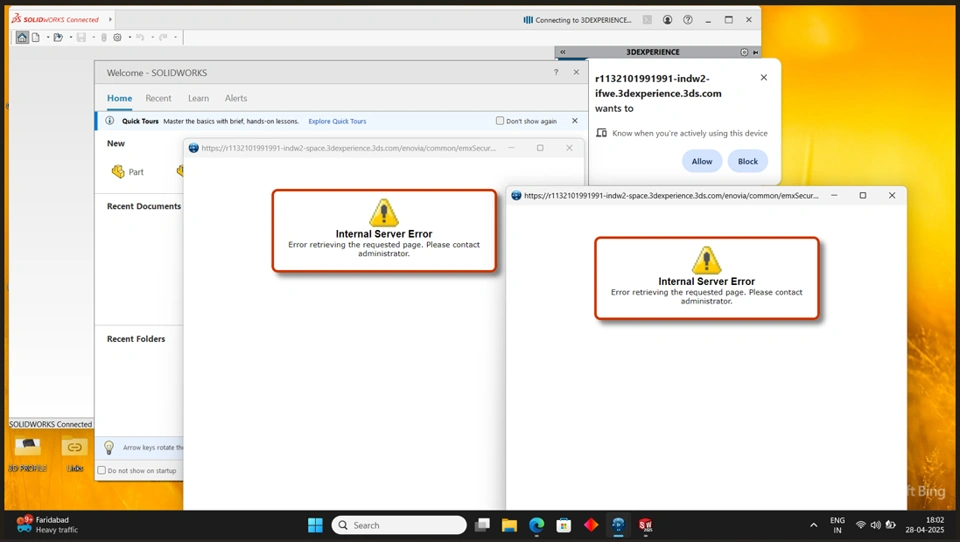This screenshot has height=542, width=960.
Task: Expand the Open file dropdown arrow
Action: (70, 37)
